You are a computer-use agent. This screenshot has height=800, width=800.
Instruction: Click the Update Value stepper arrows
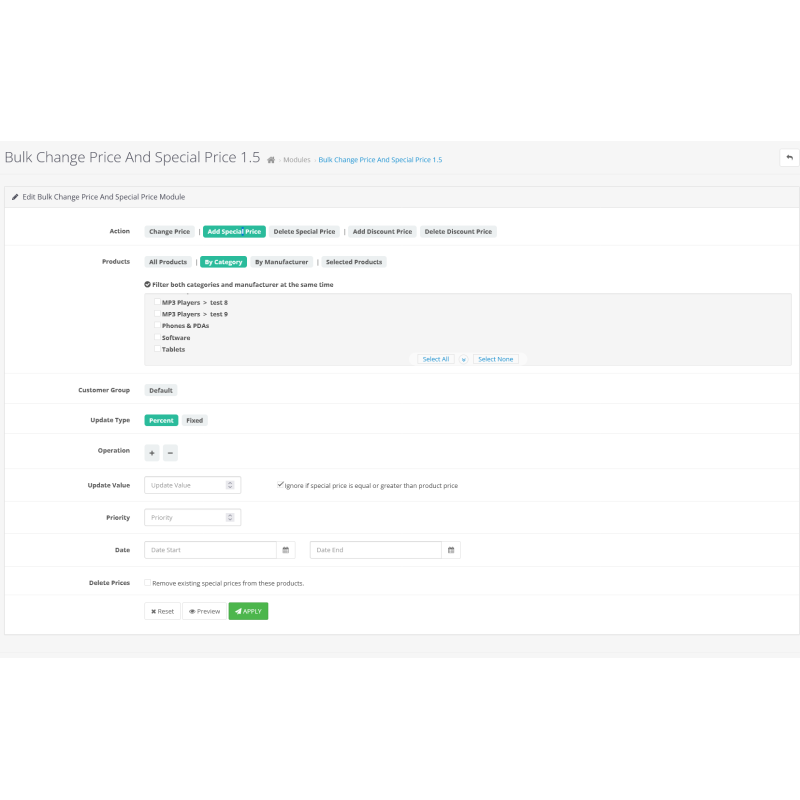pyautogui.click(x=230, y=485)
